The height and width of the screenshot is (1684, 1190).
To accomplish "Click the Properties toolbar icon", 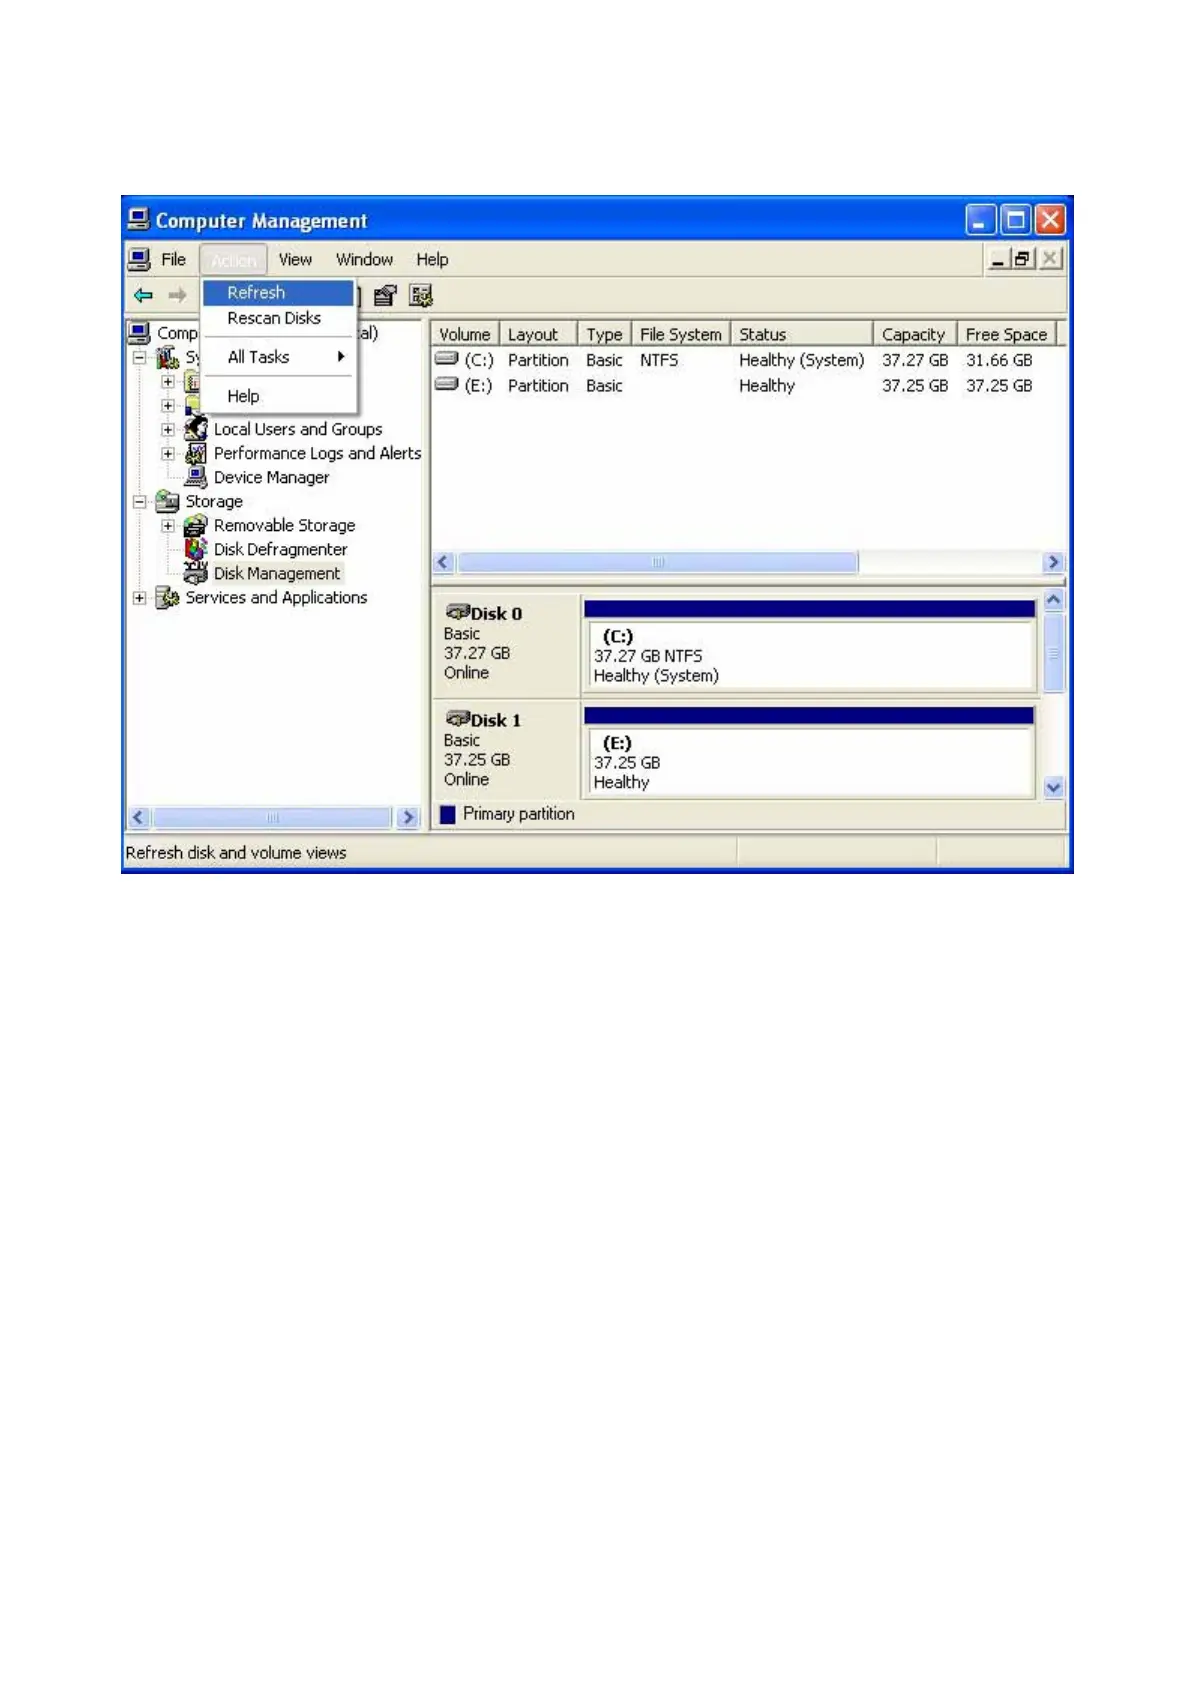I will (x=385, y=295).
